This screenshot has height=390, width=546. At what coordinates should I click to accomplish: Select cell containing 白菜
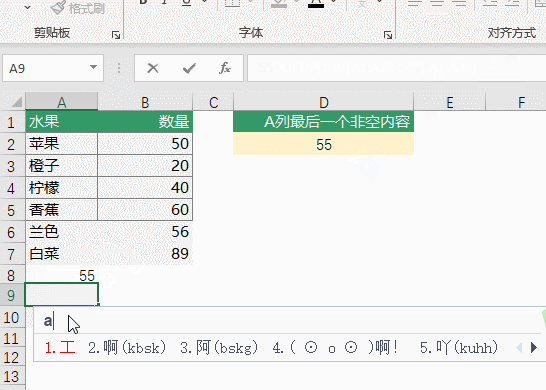(62, 254)
